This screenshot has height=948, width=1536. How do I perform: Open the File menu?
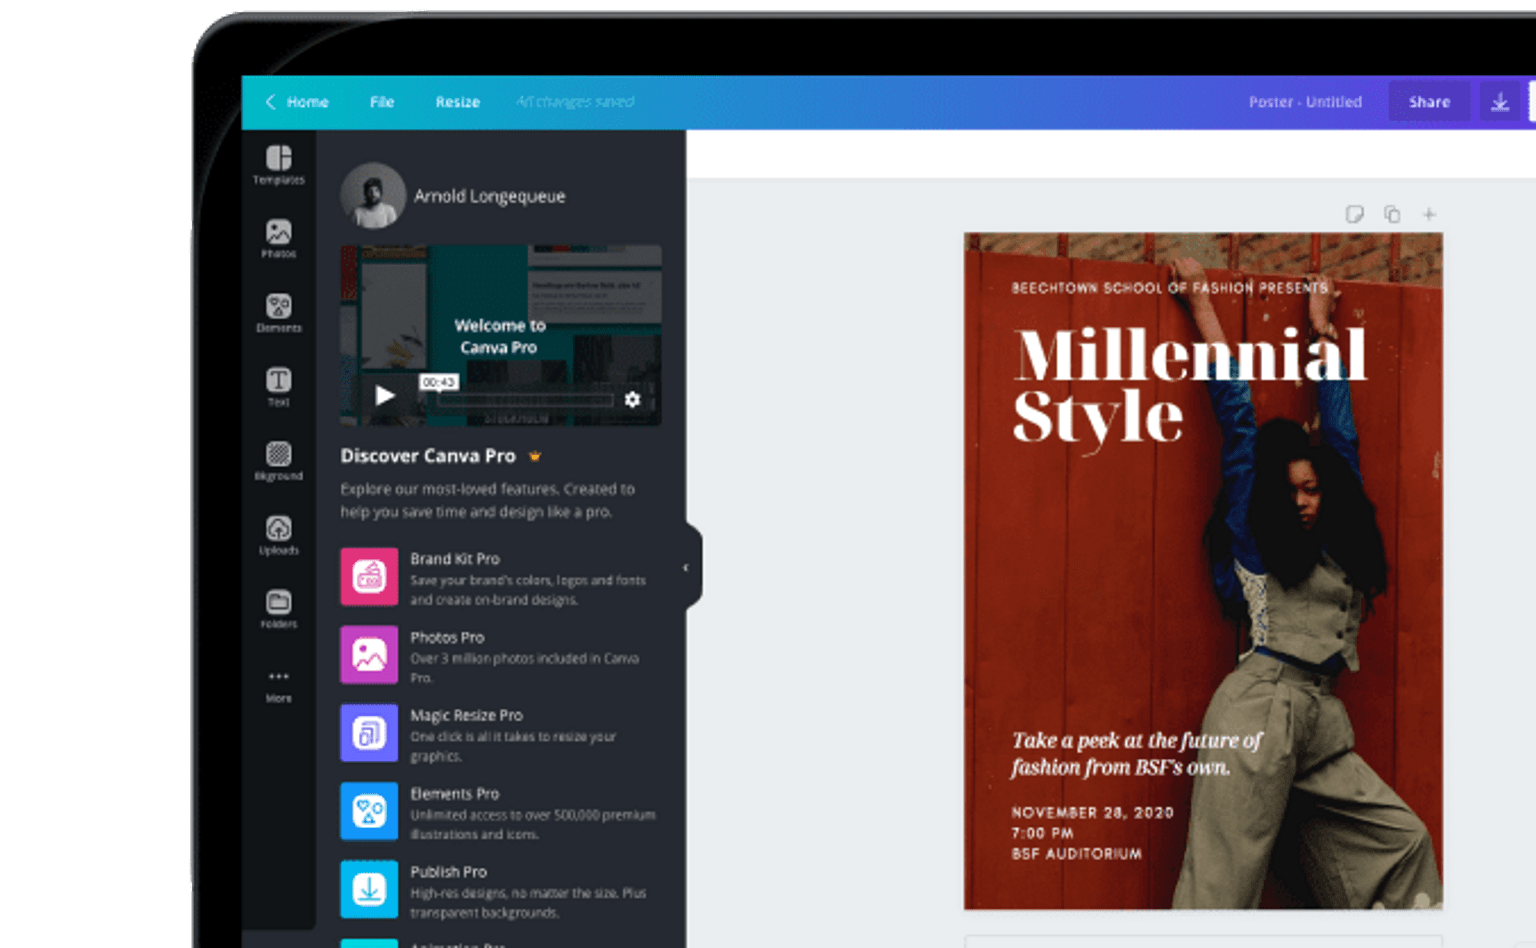[381, 102]
